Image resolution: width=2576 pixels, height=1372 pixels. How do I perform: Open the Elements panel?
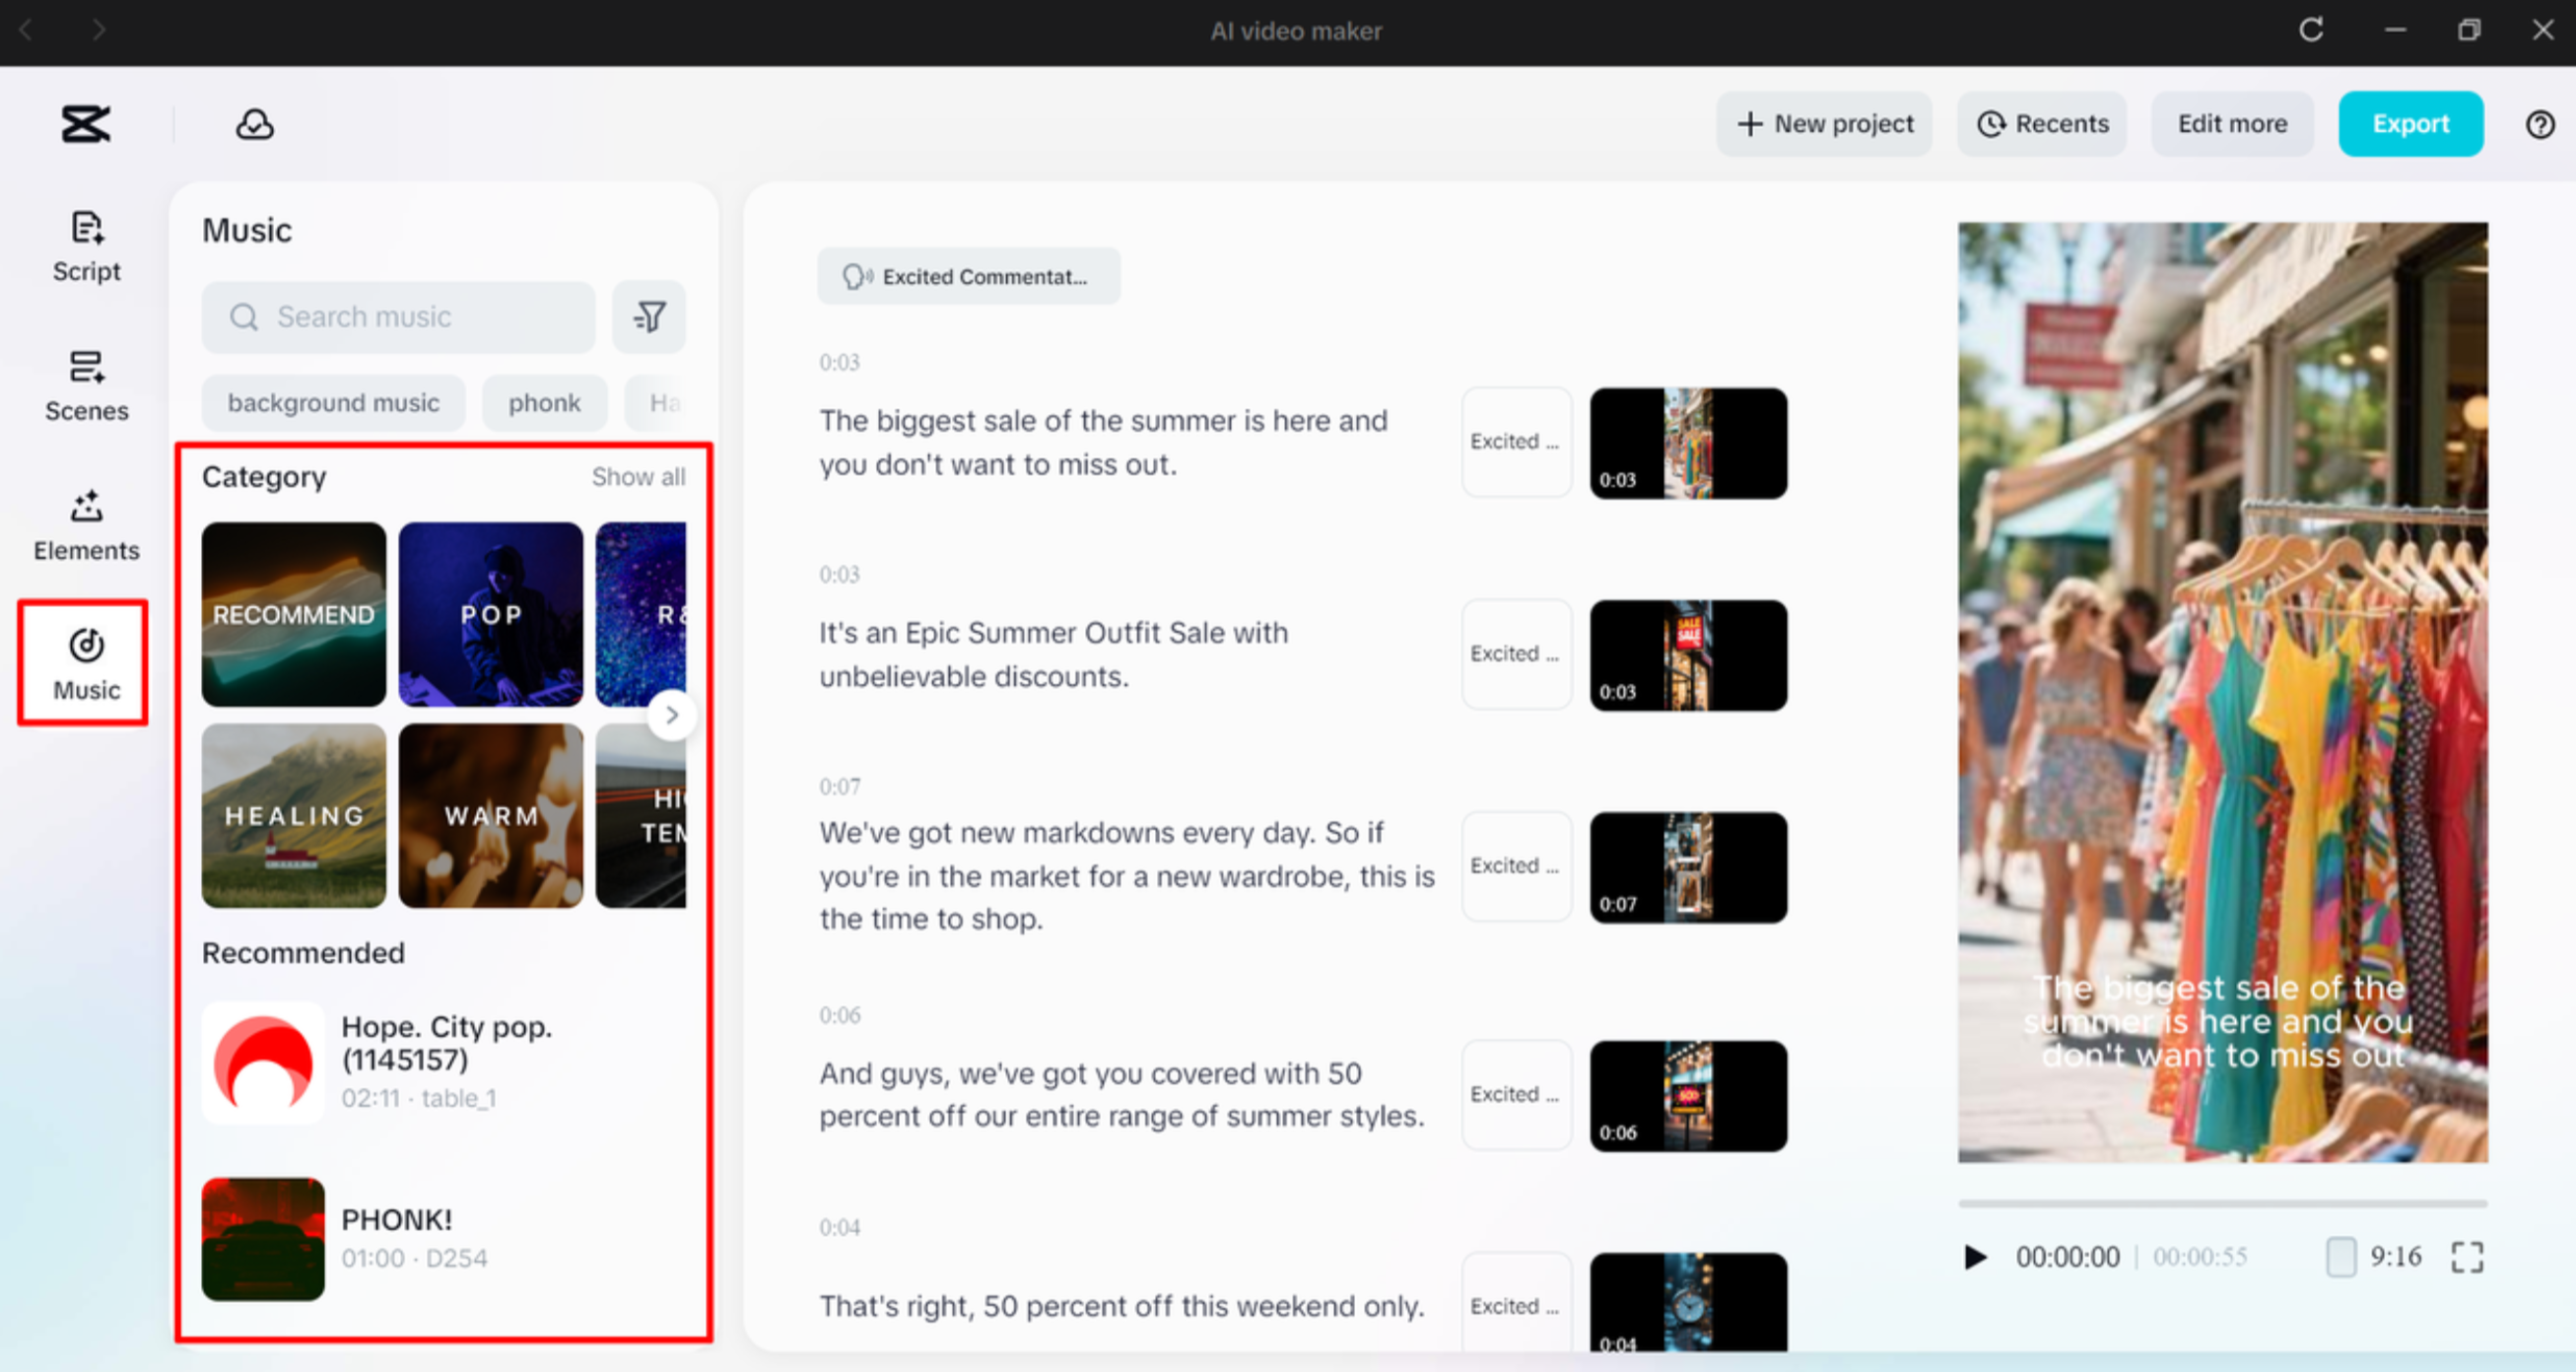(86, 526)
